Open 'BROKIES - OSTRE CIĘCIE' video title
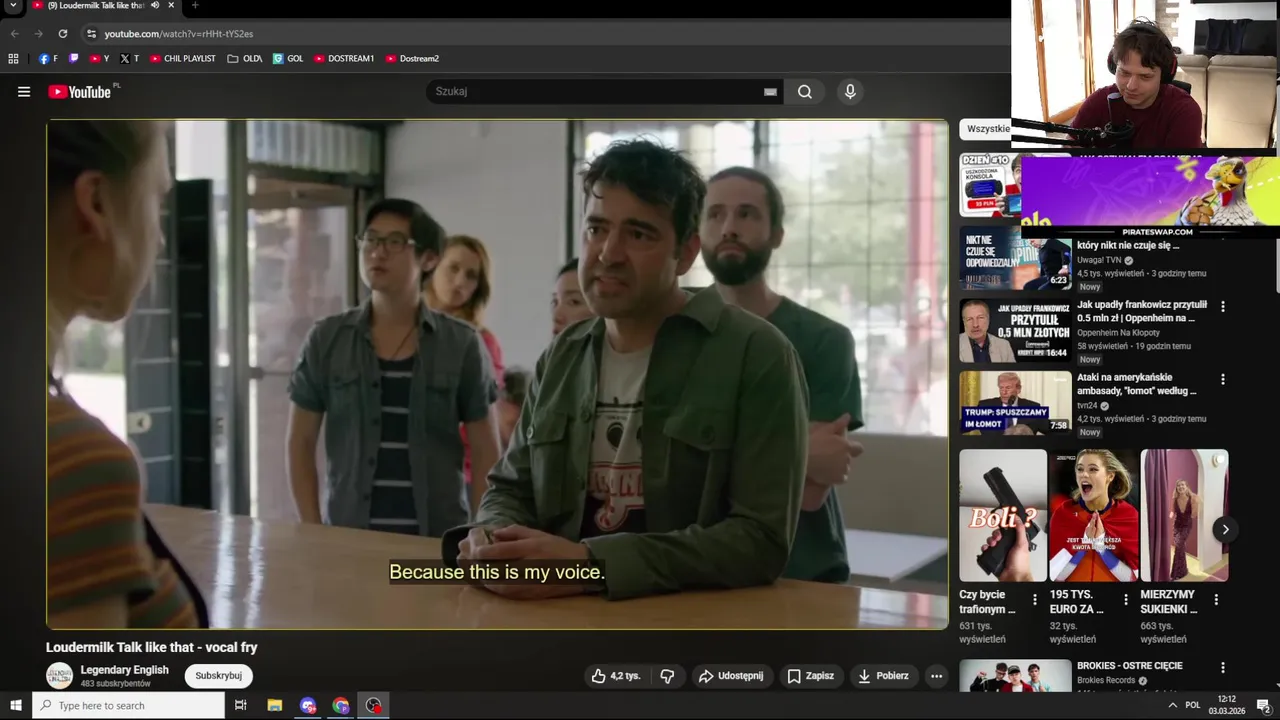This screenshot has width=1280, height=720. click(x=1130, y=666)
